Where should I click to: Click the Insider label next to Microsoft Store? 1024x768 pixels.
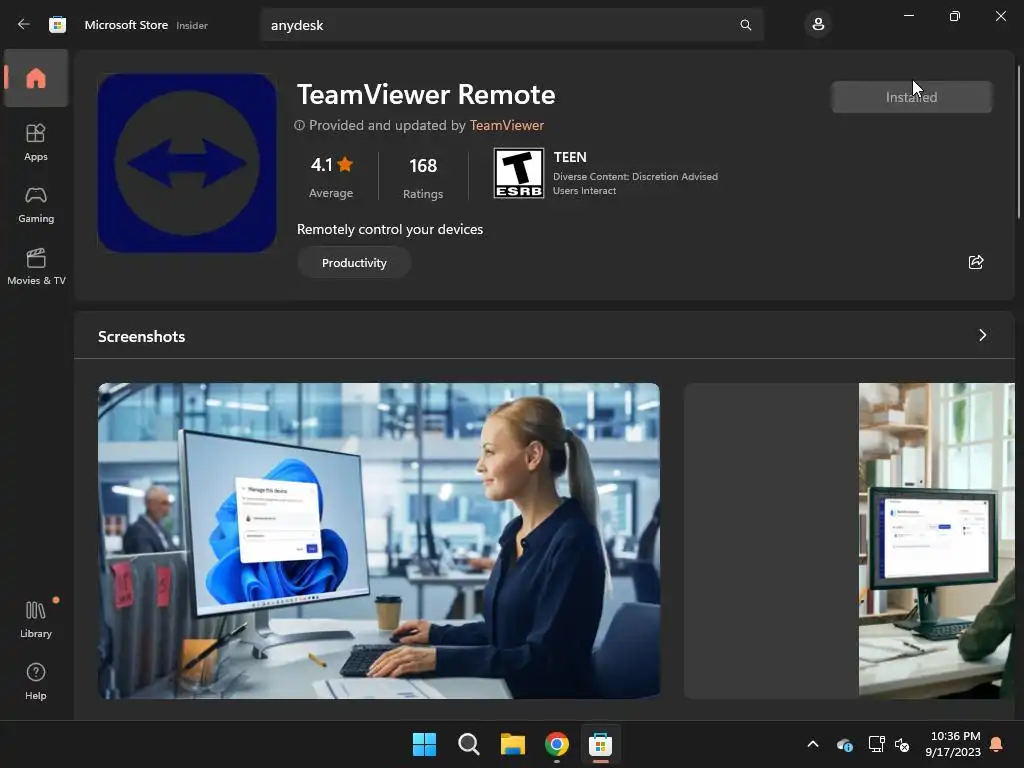(x=192, y=25)
